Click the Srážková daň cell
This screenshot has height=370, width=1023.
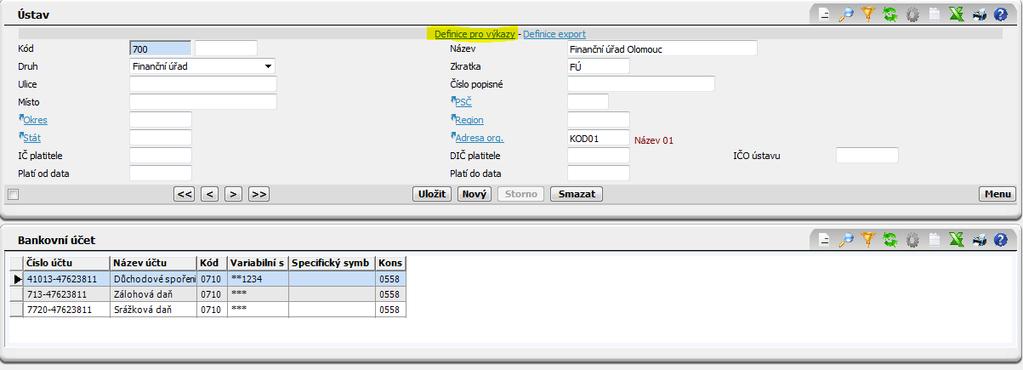point(153,310)
